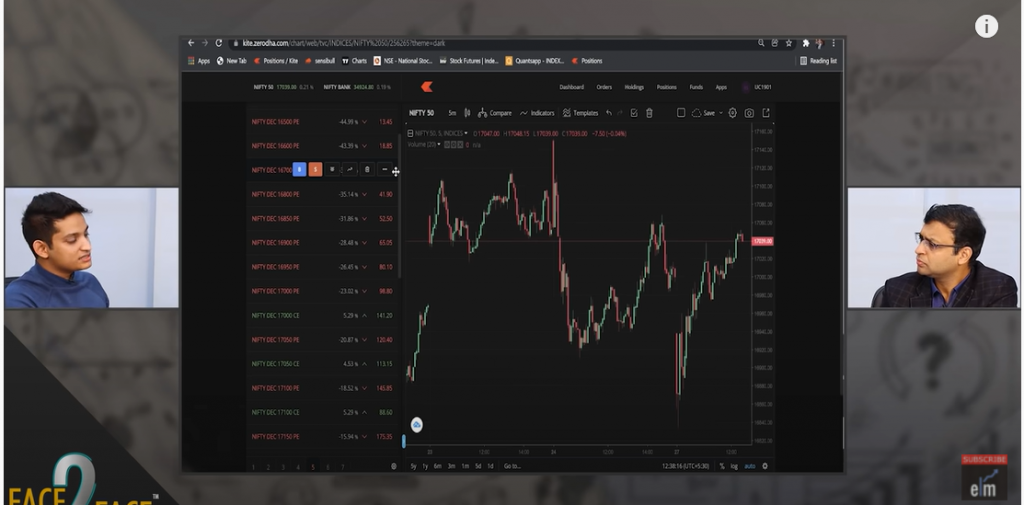Collapse legend using icon beside NIFTY 50, 5, INDICES
1024x505 pixels.
click(410, 133)
